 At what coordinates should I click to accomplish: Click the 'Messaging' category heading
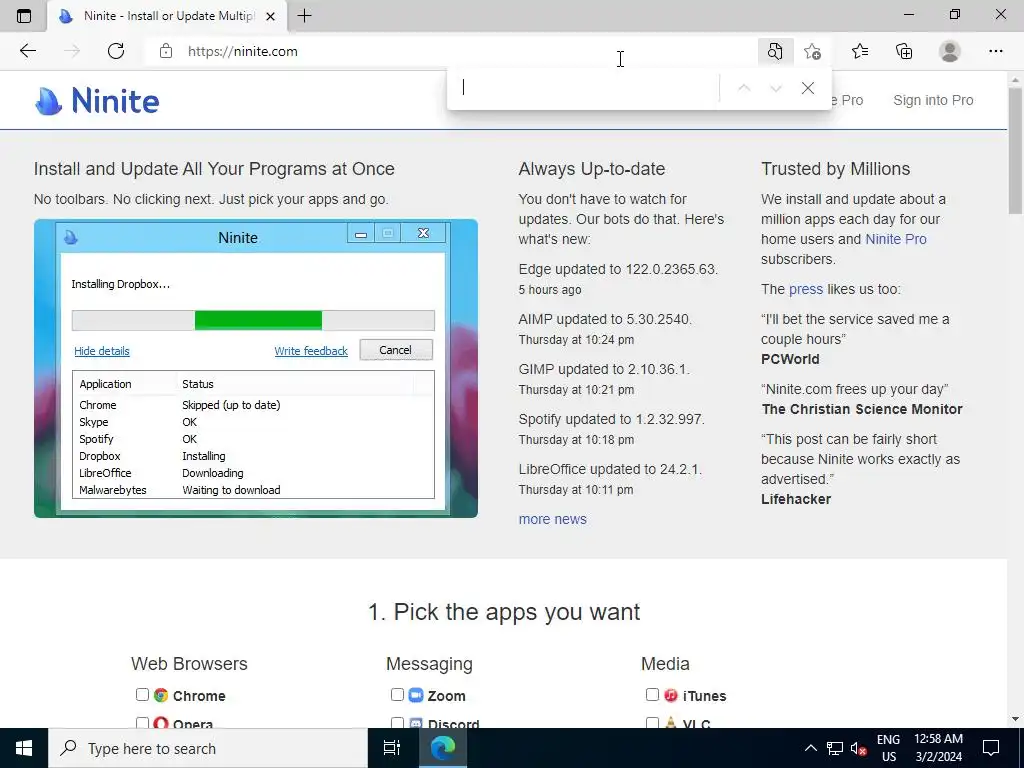429,664
